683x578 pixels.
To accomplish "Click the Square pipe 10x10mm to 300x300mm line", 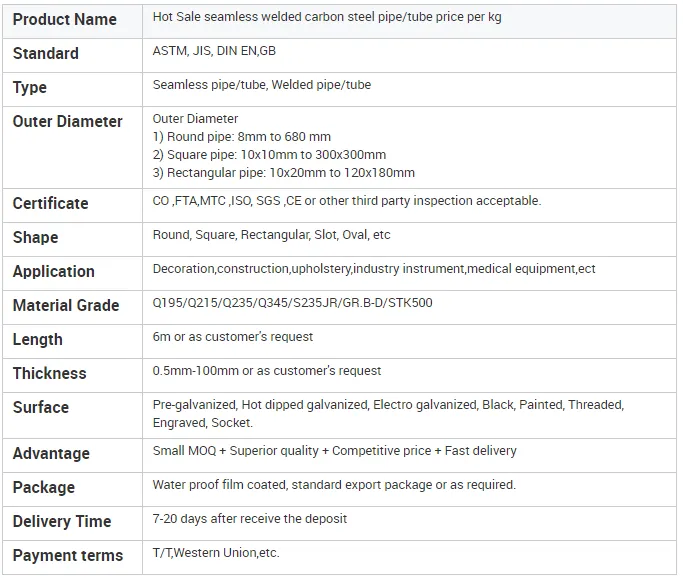I will coord(269,155).
